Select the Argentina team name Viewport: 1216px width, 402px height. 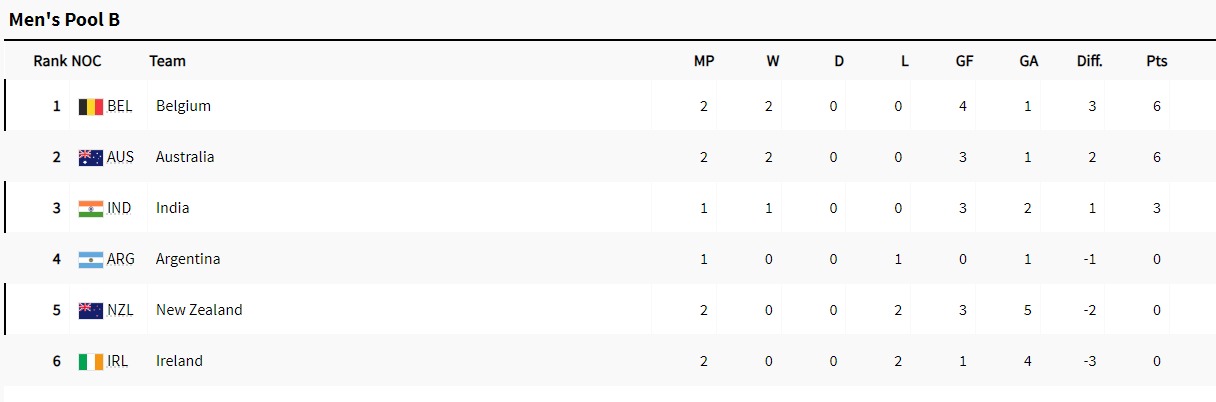(x=188, y=259)
